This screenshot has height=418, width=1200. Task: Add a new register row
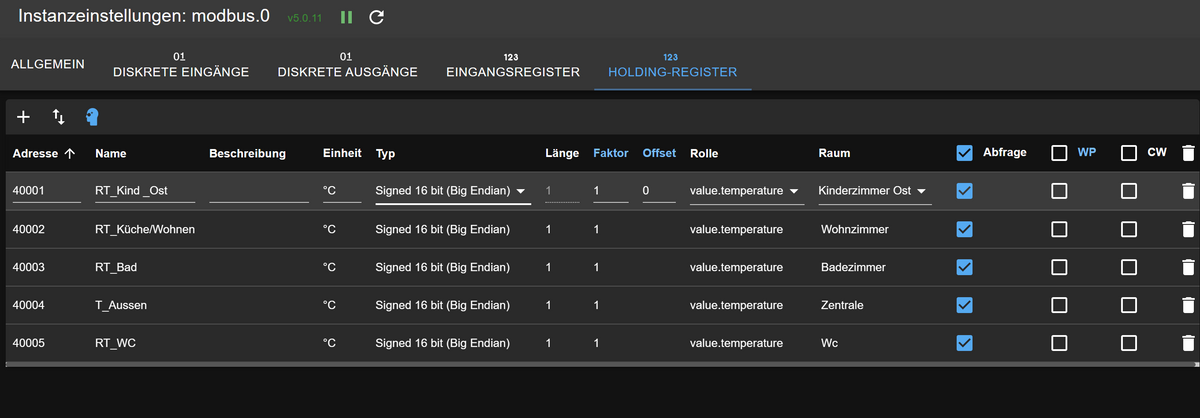click(x=24, y=117)
